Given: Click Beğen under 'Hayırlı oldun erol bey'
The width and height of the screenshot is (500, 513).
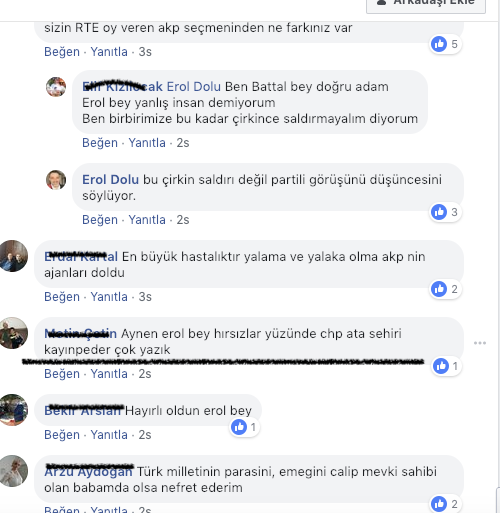Looking at the screenshot, I should pyautogui.click(x=62, y=435).
